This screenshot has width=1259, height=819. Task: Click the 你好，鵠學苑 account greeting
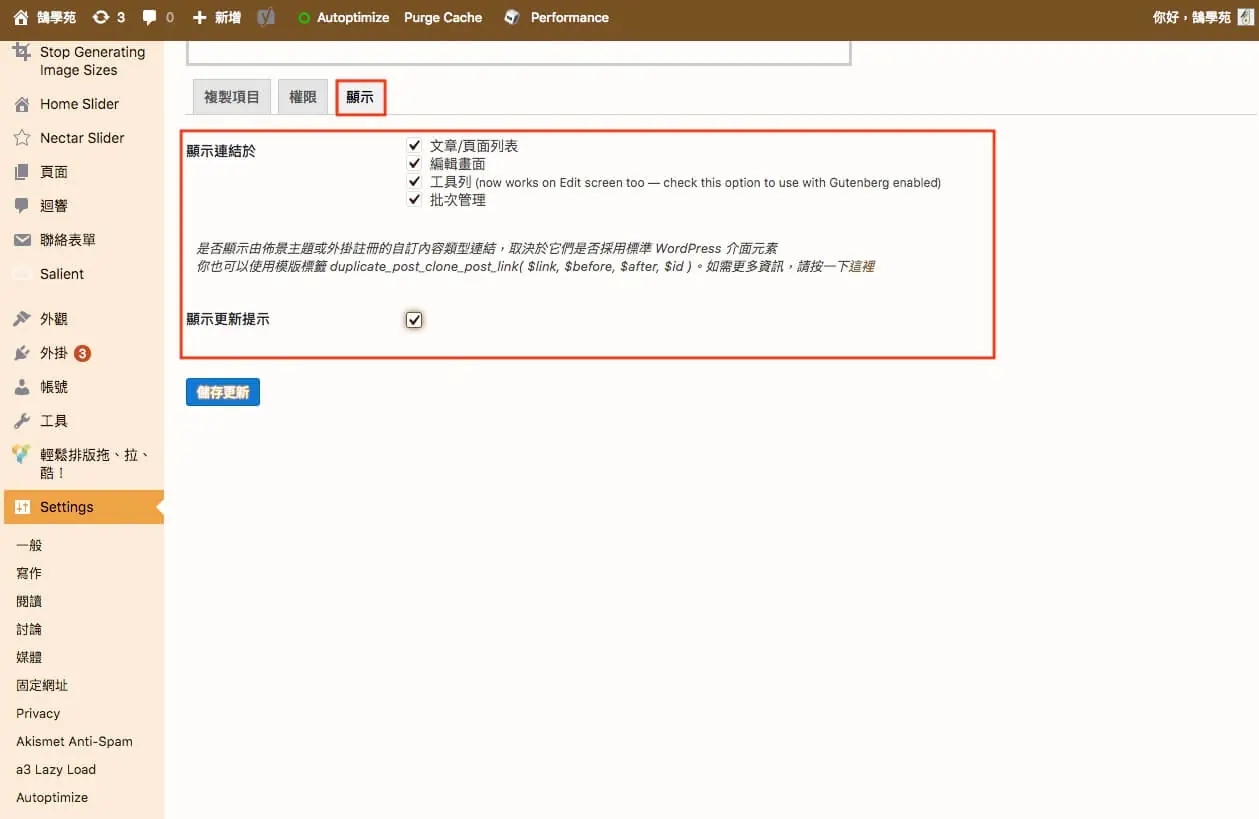pos(1192,17)
